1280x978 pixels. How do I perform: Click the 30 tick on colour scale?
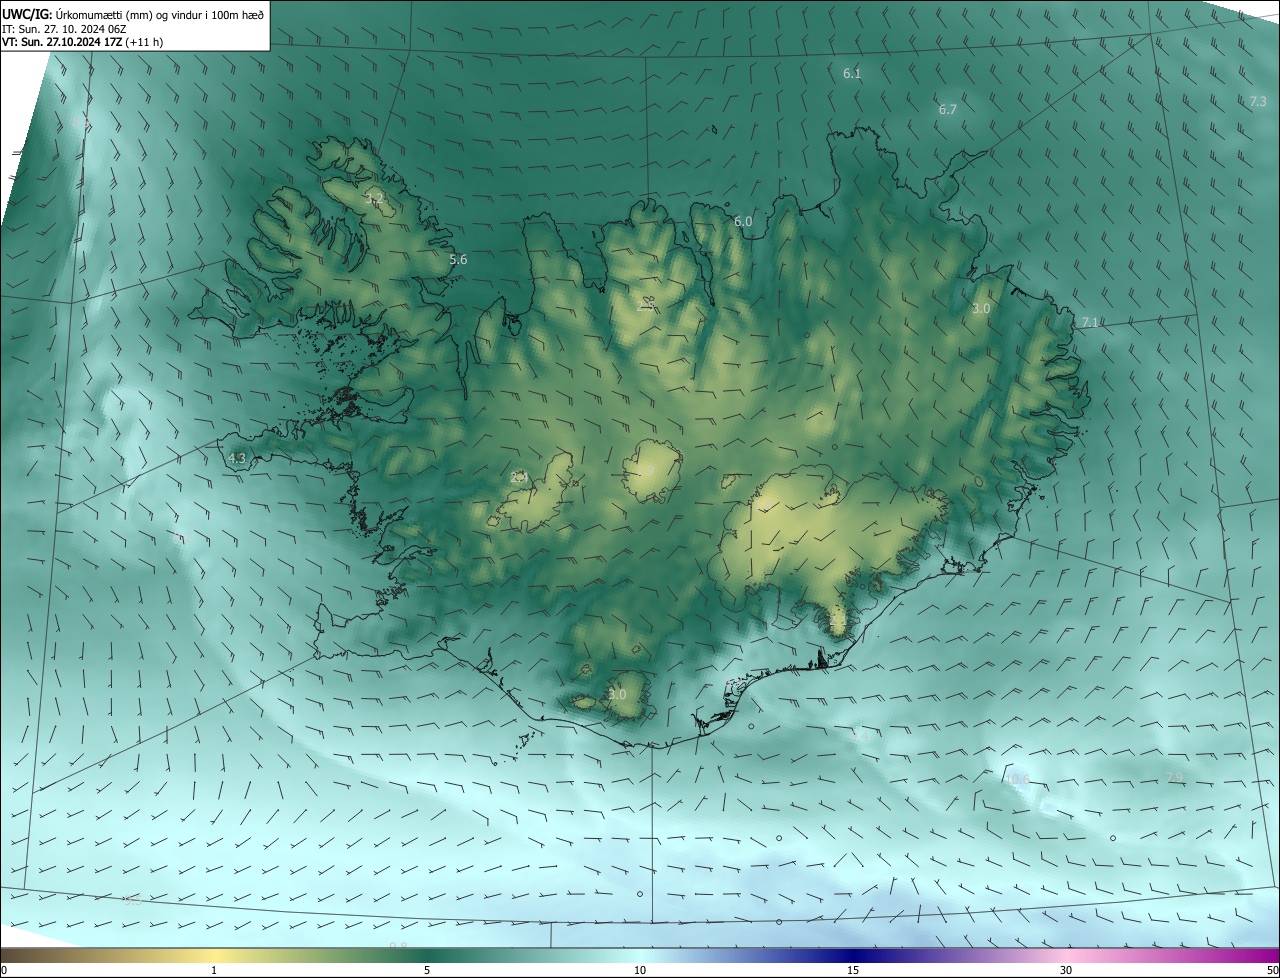[x=1066, y=970]
